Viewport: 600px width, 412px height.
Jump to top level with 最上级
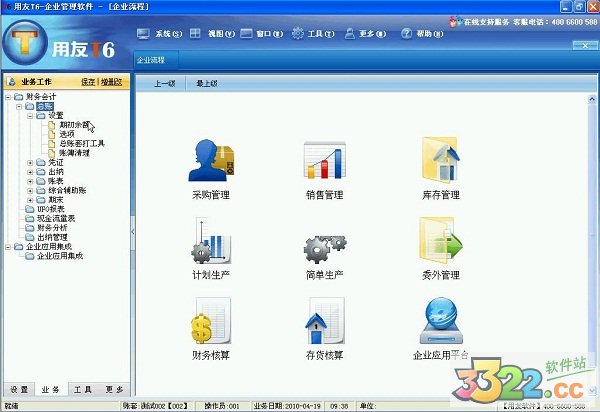click(207, 83)
